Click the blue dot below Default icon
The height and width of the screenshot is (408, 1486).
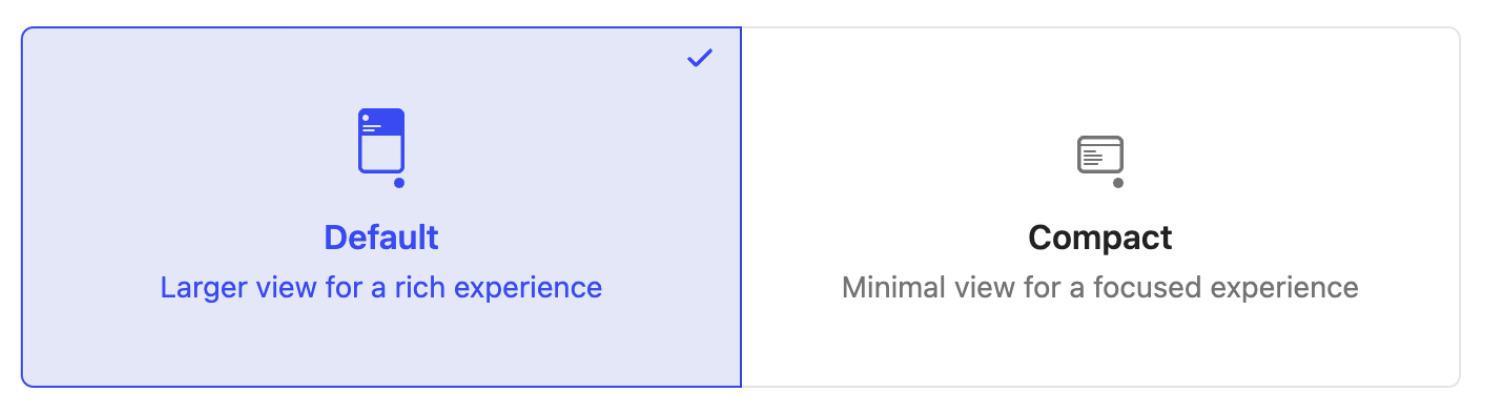[x=399, y=183]
